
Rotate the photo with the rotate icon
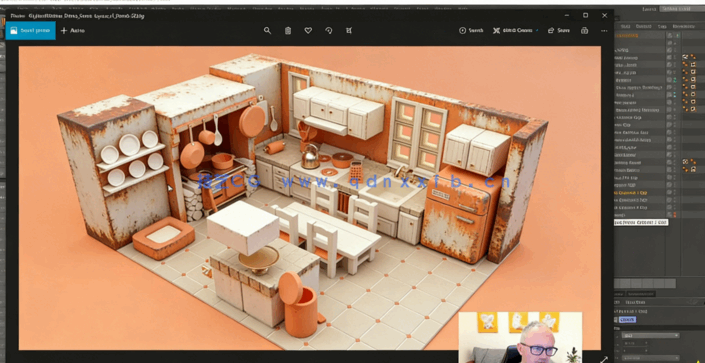pos(329,31)
